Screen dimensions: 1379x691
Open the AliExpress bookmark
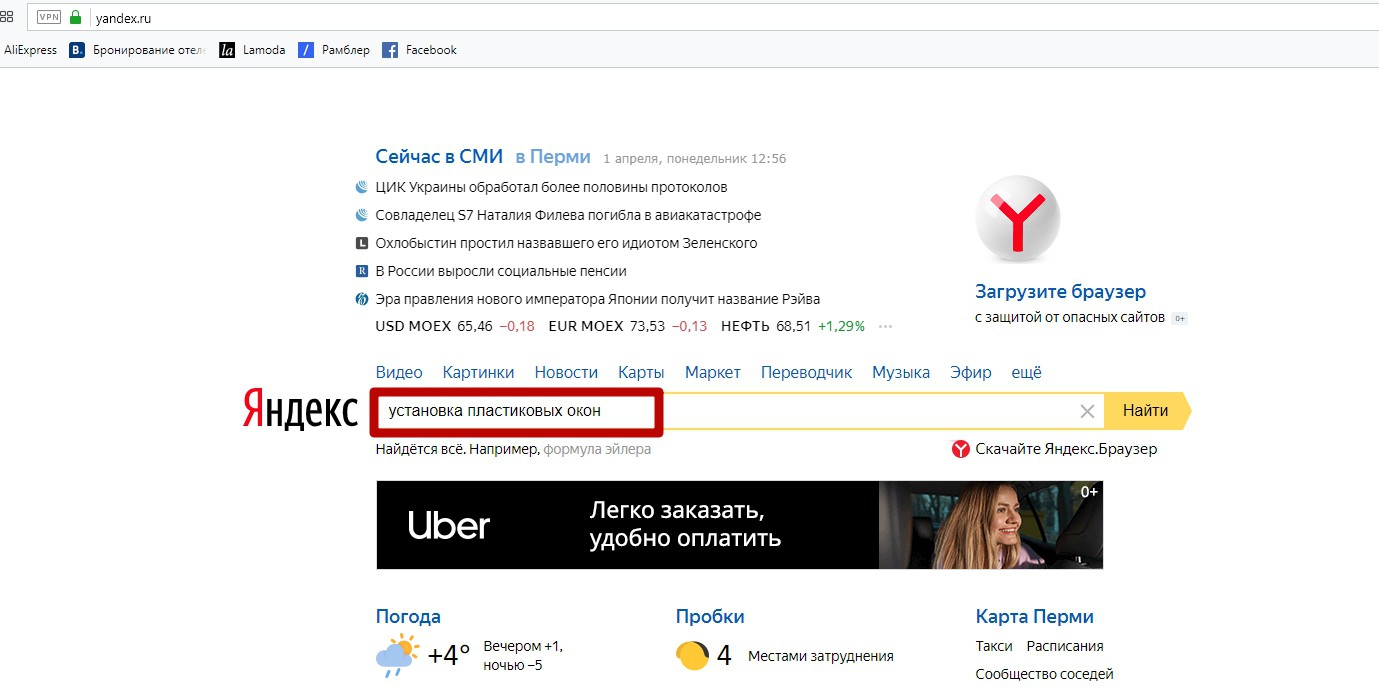[30, 50]
